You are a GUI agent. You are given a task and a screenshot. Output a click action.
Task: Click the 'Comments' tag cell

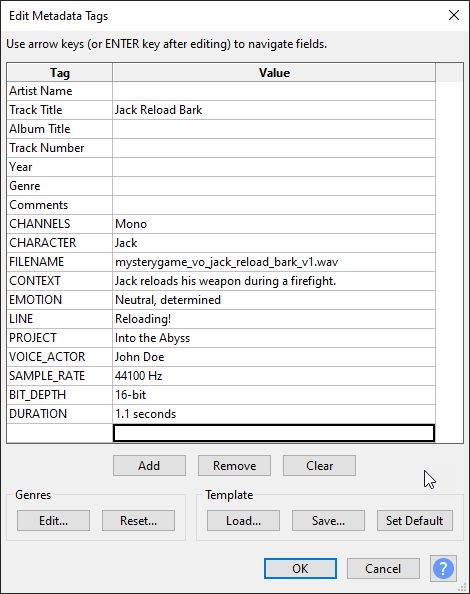(59, 205)
